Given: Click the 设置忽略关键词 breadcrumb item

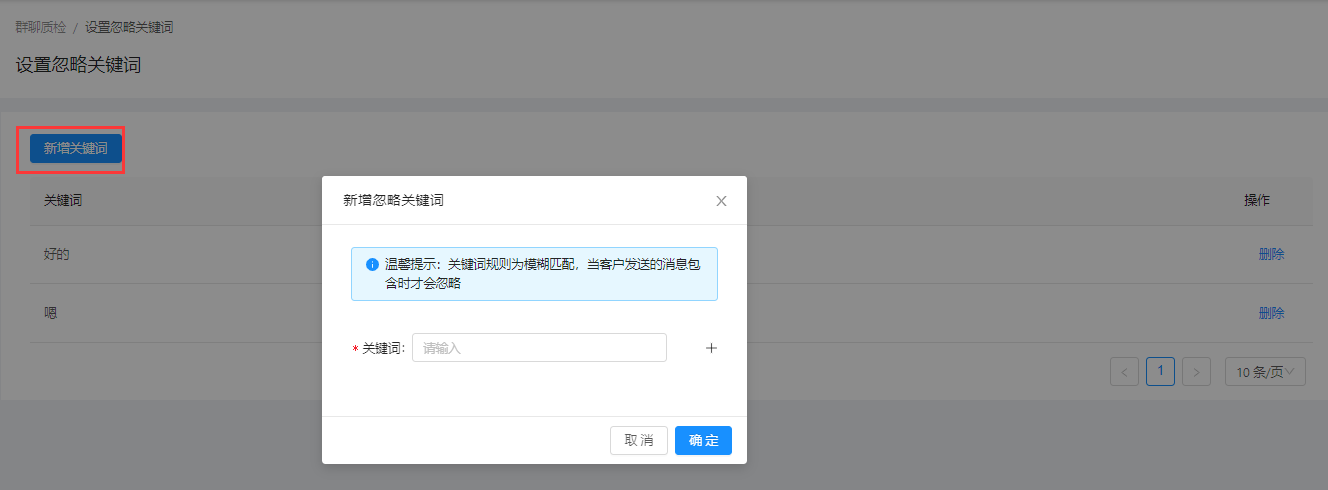Looking at the screenshot, I should tap(129, 28).
